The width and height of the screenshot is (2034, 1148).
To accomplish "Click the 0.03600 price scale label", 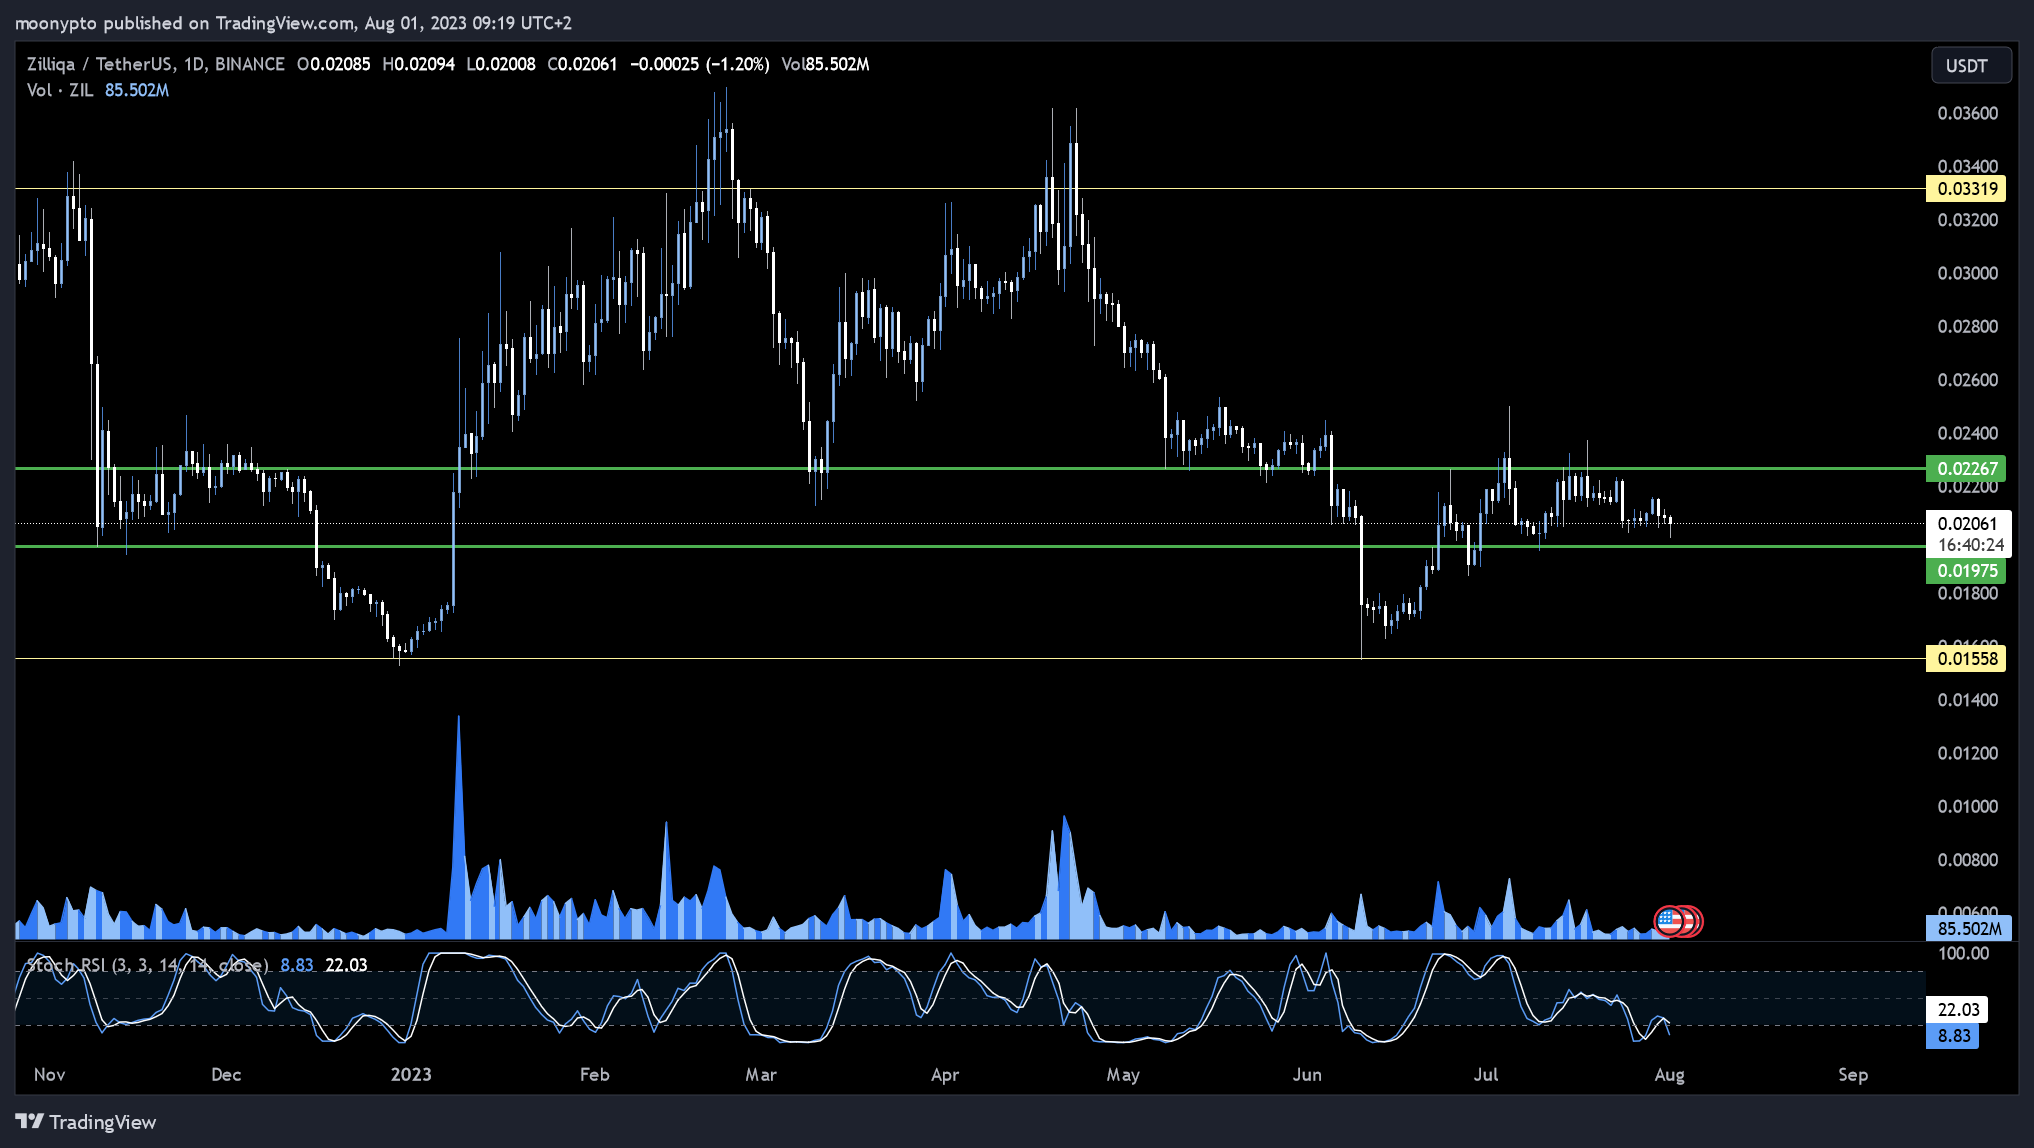I will click(1967, 113).
